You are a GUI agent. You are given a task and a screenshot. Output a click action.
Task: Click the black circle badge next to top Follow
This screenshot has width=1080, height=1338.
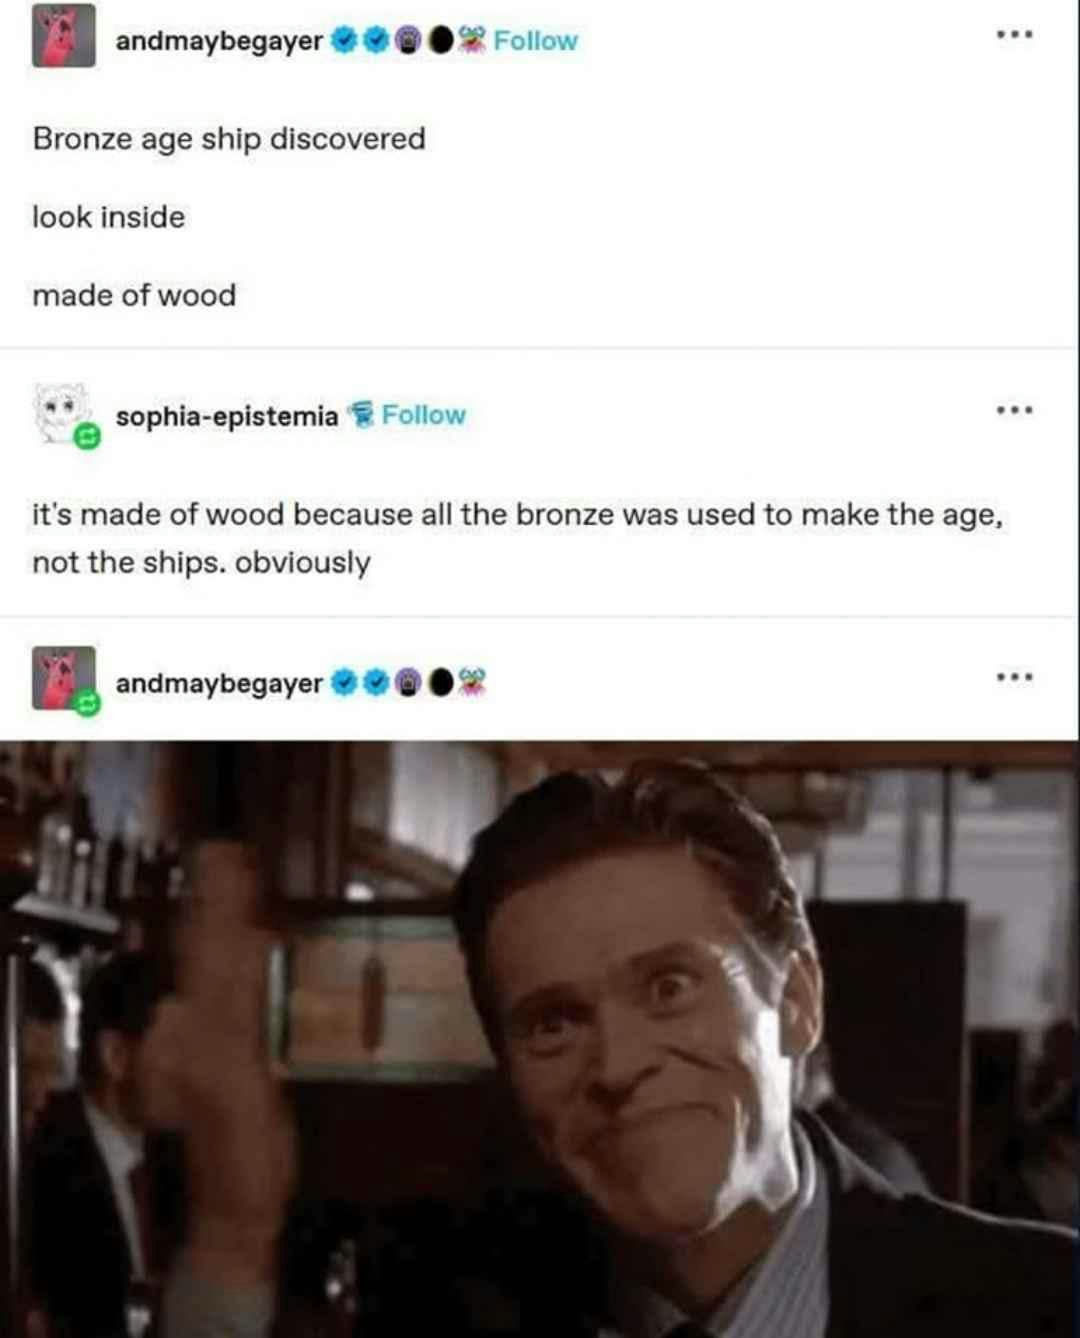(441, 41)
